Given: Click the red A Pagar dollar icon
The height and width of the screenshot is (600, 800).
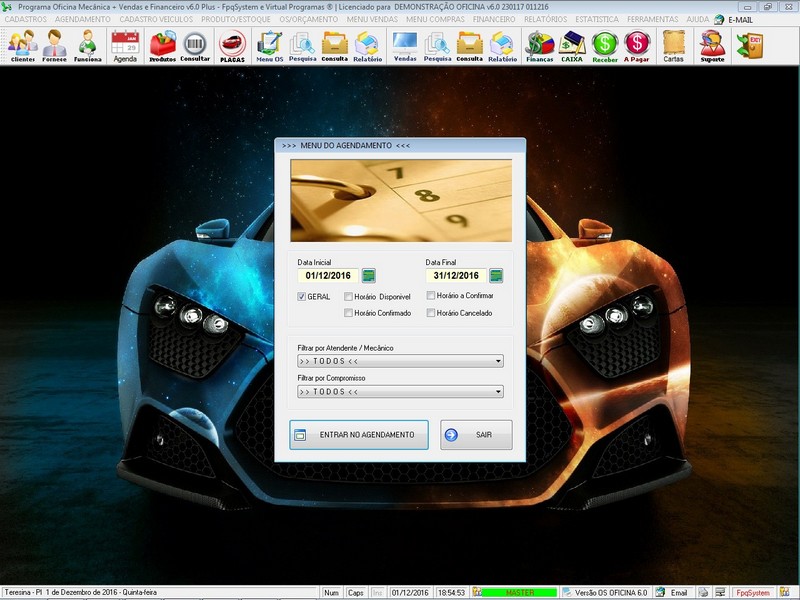Looking at the screenshot, I should pos(637,46).
